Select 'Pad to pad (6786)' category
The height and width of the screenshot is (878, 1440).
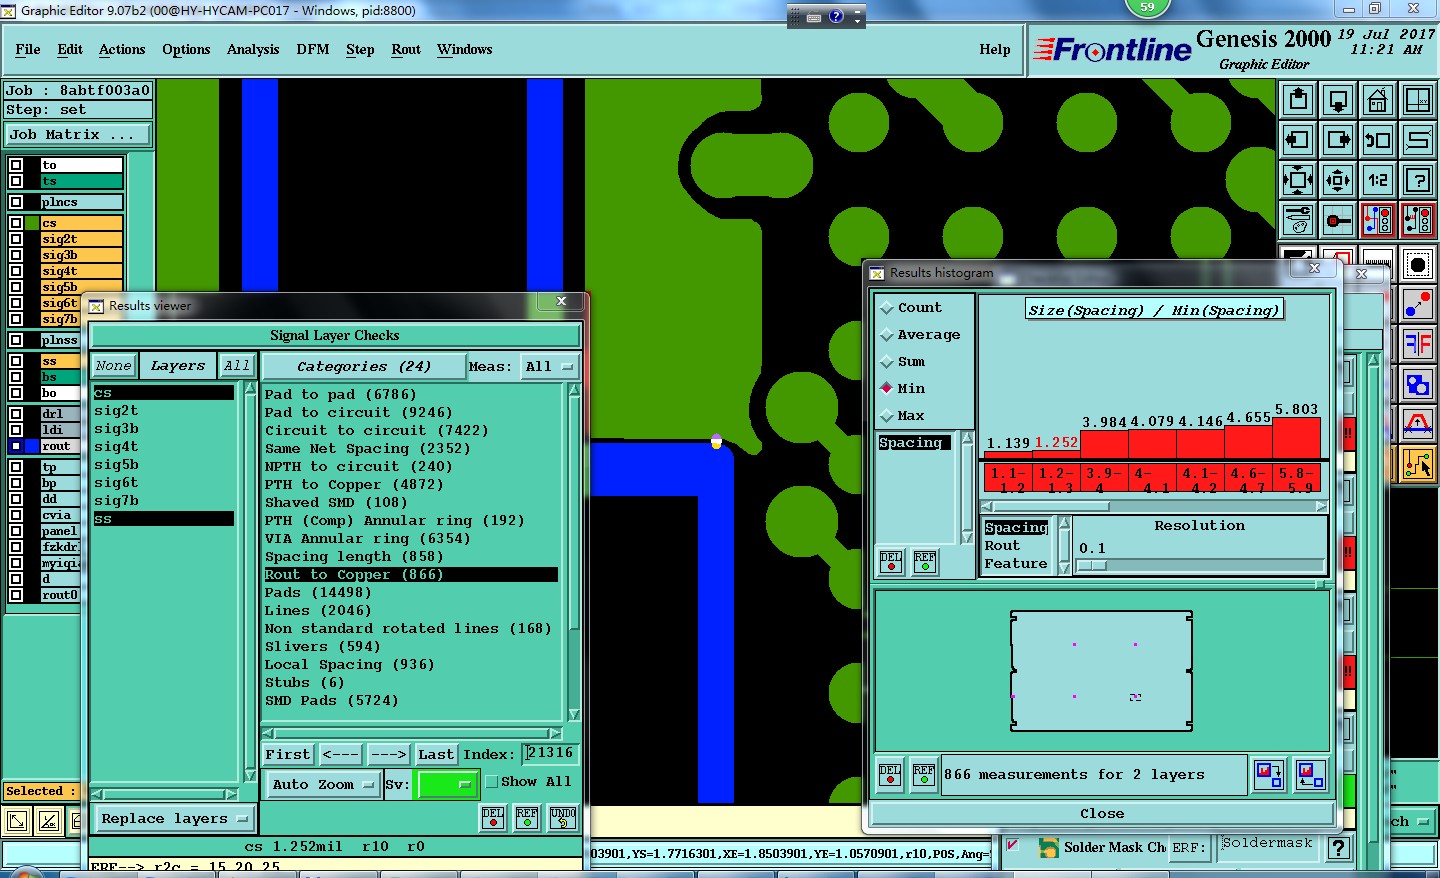coord(340,394)
